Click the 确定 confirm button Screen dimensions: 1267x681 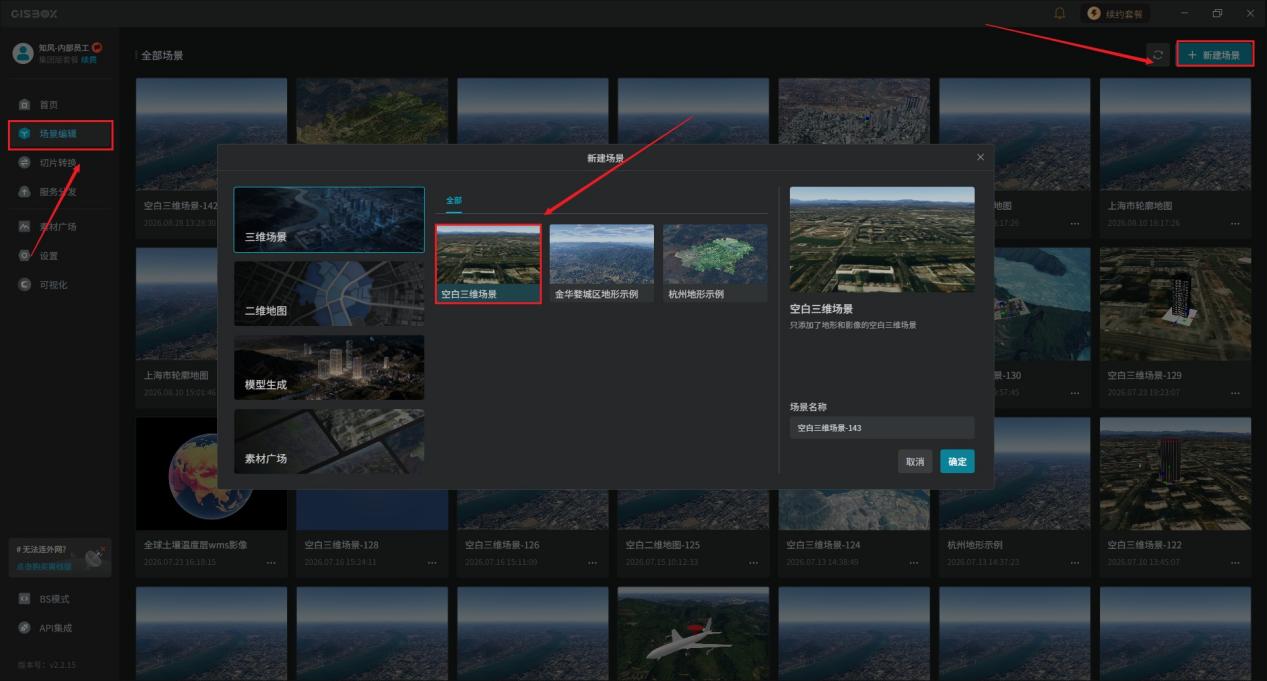(957, 462)
